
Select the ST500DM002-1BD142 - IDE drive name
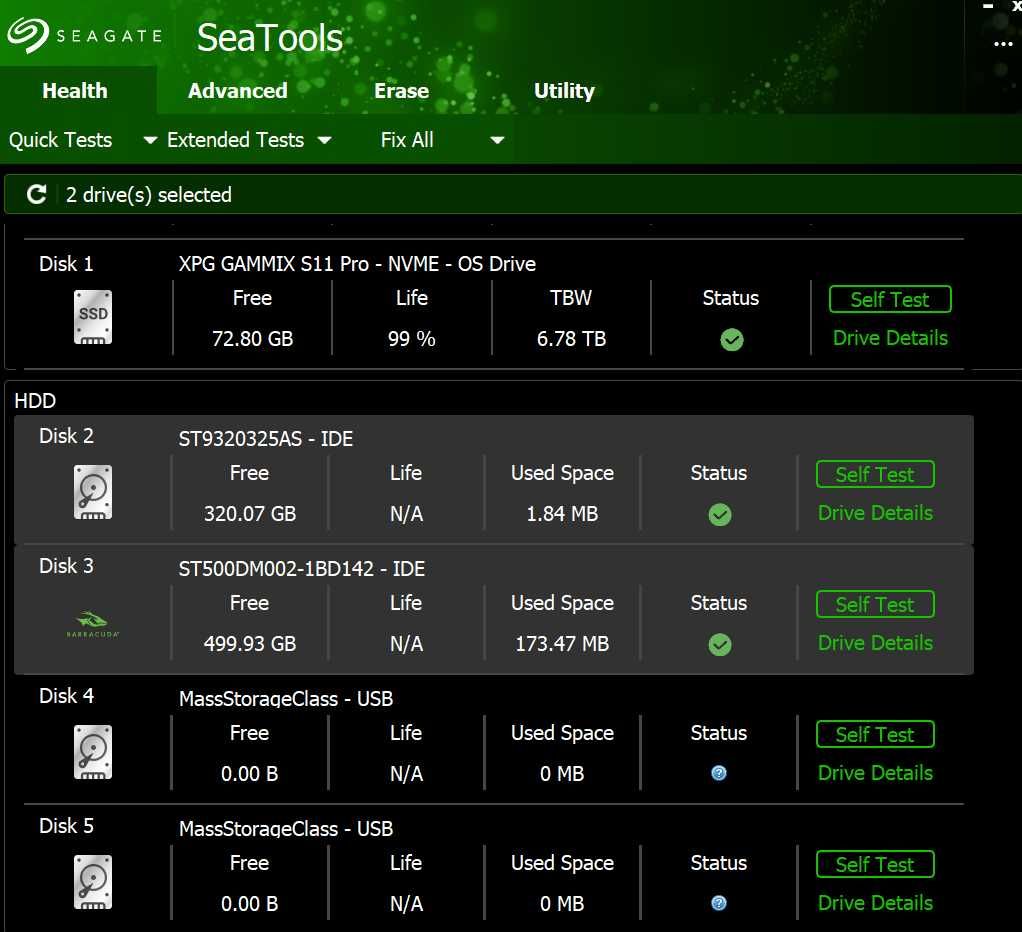tap(302, 568)
